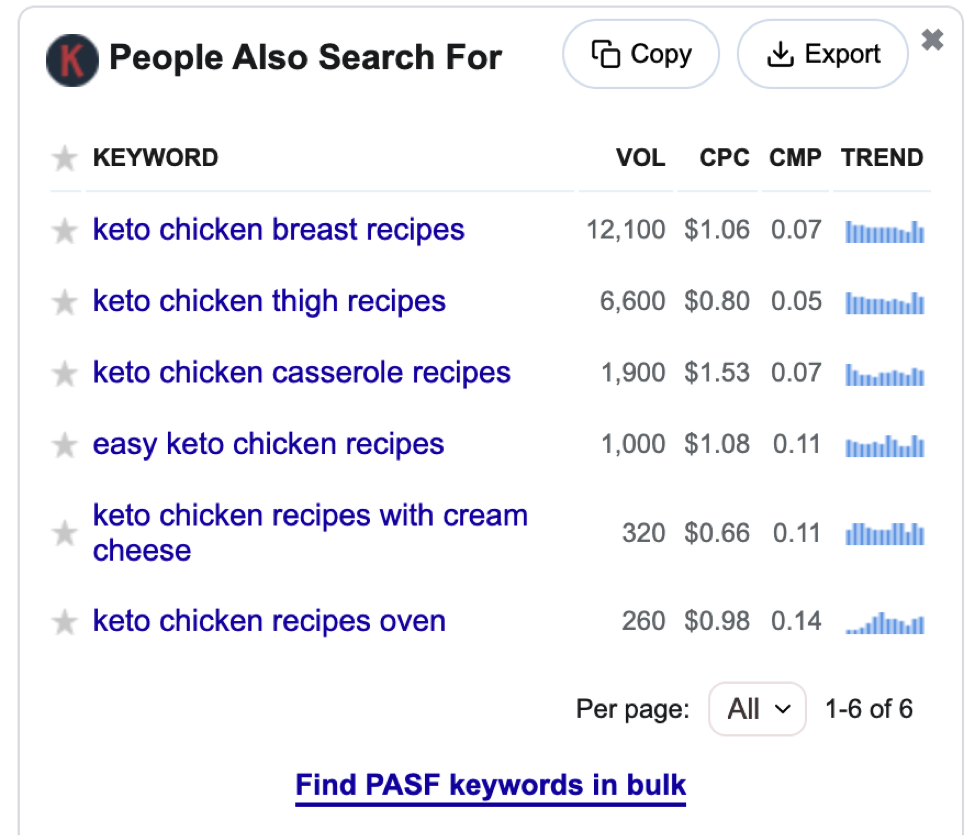Star the keto chicken breast recipes keyword
This screenshot has height=836, width=975.
65,231
